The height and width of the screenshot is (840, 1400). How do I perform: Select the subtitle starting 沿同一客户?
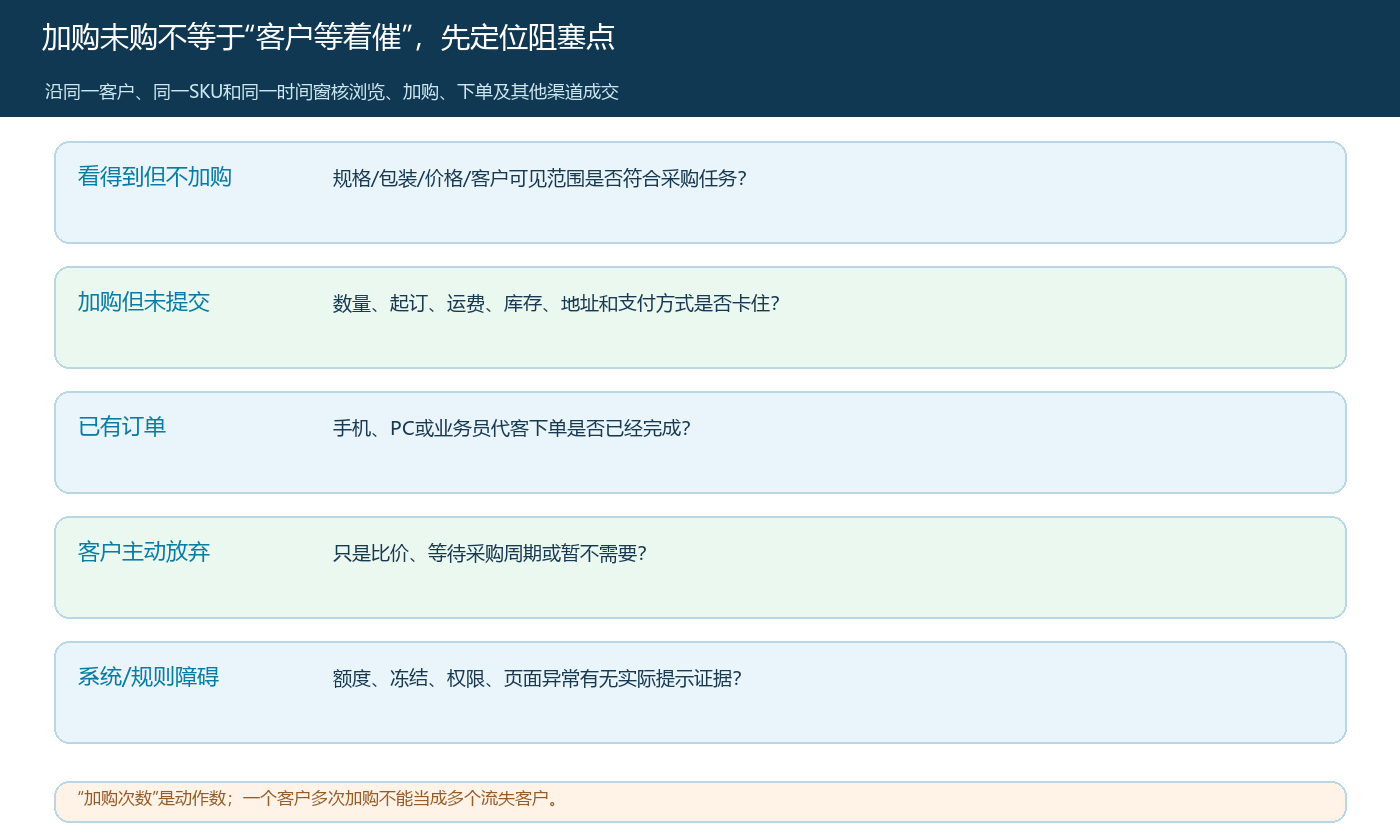[332, 92]
